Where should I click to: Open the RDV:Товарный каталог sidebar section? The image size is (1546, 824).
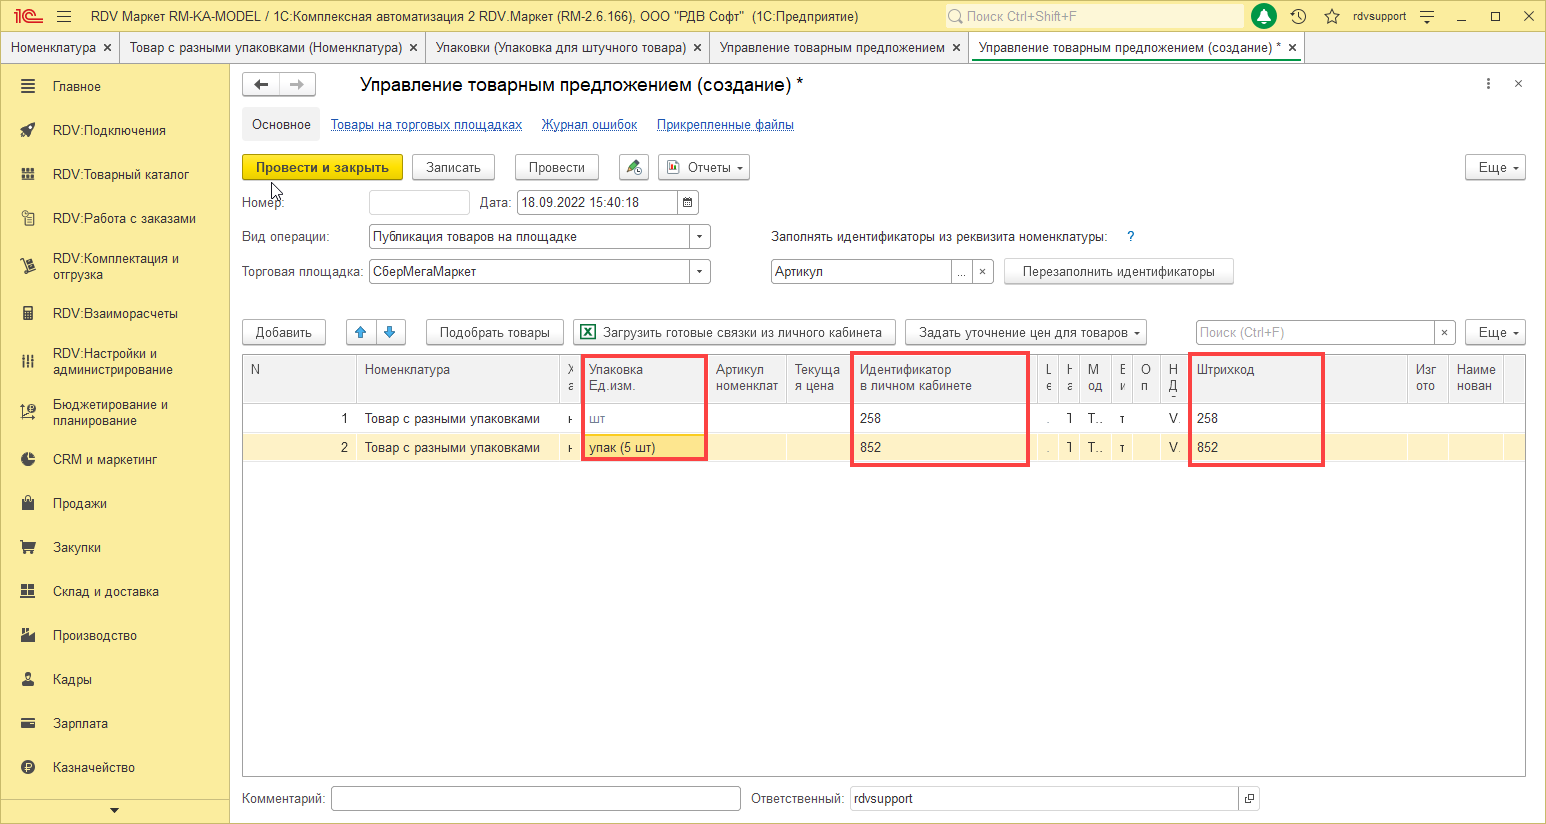coord(120,174)
